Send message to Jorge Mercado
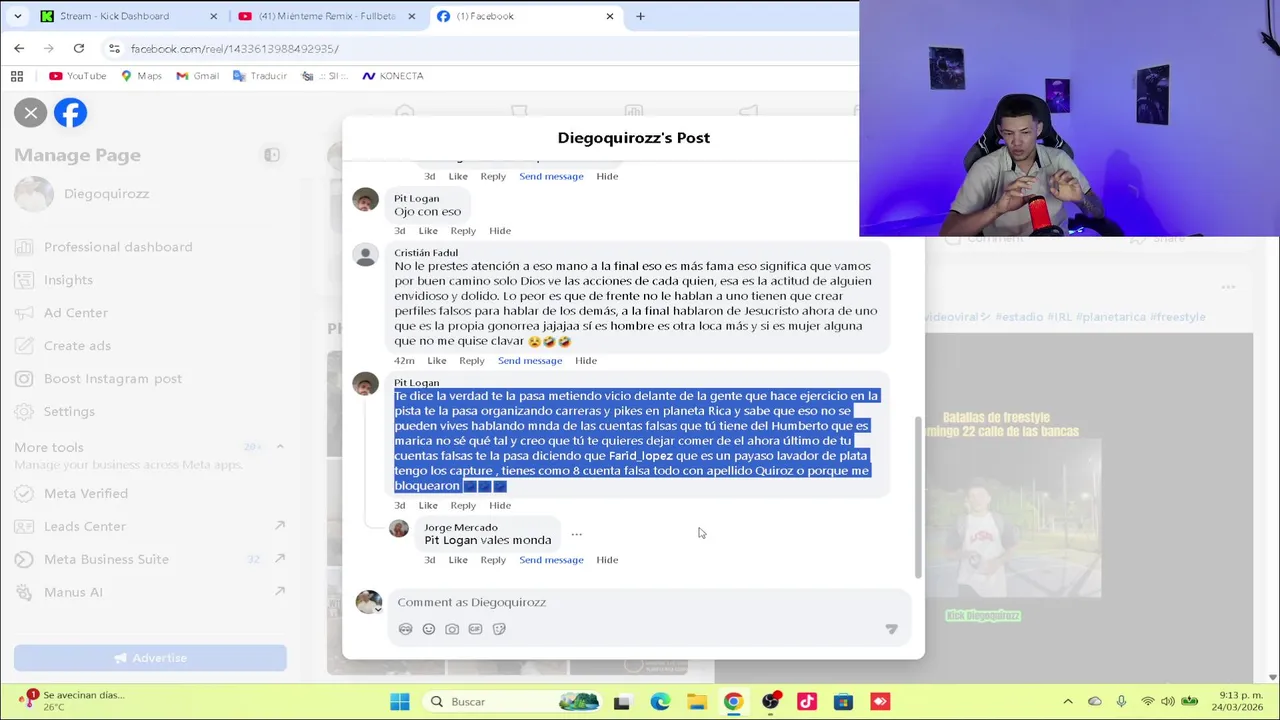The image size is (1280, 720). coord(551,560)
